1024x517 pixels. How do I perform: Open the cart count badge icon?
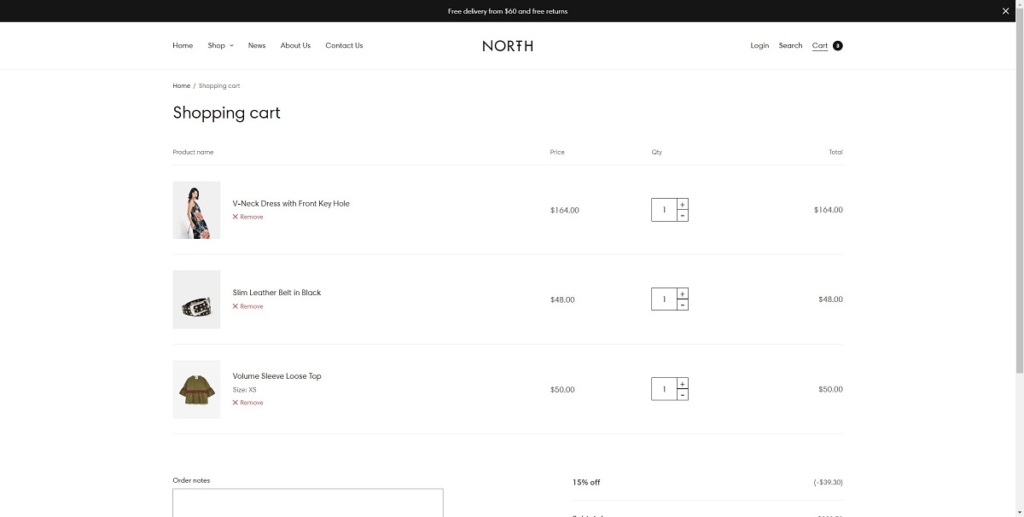(837, 46)
